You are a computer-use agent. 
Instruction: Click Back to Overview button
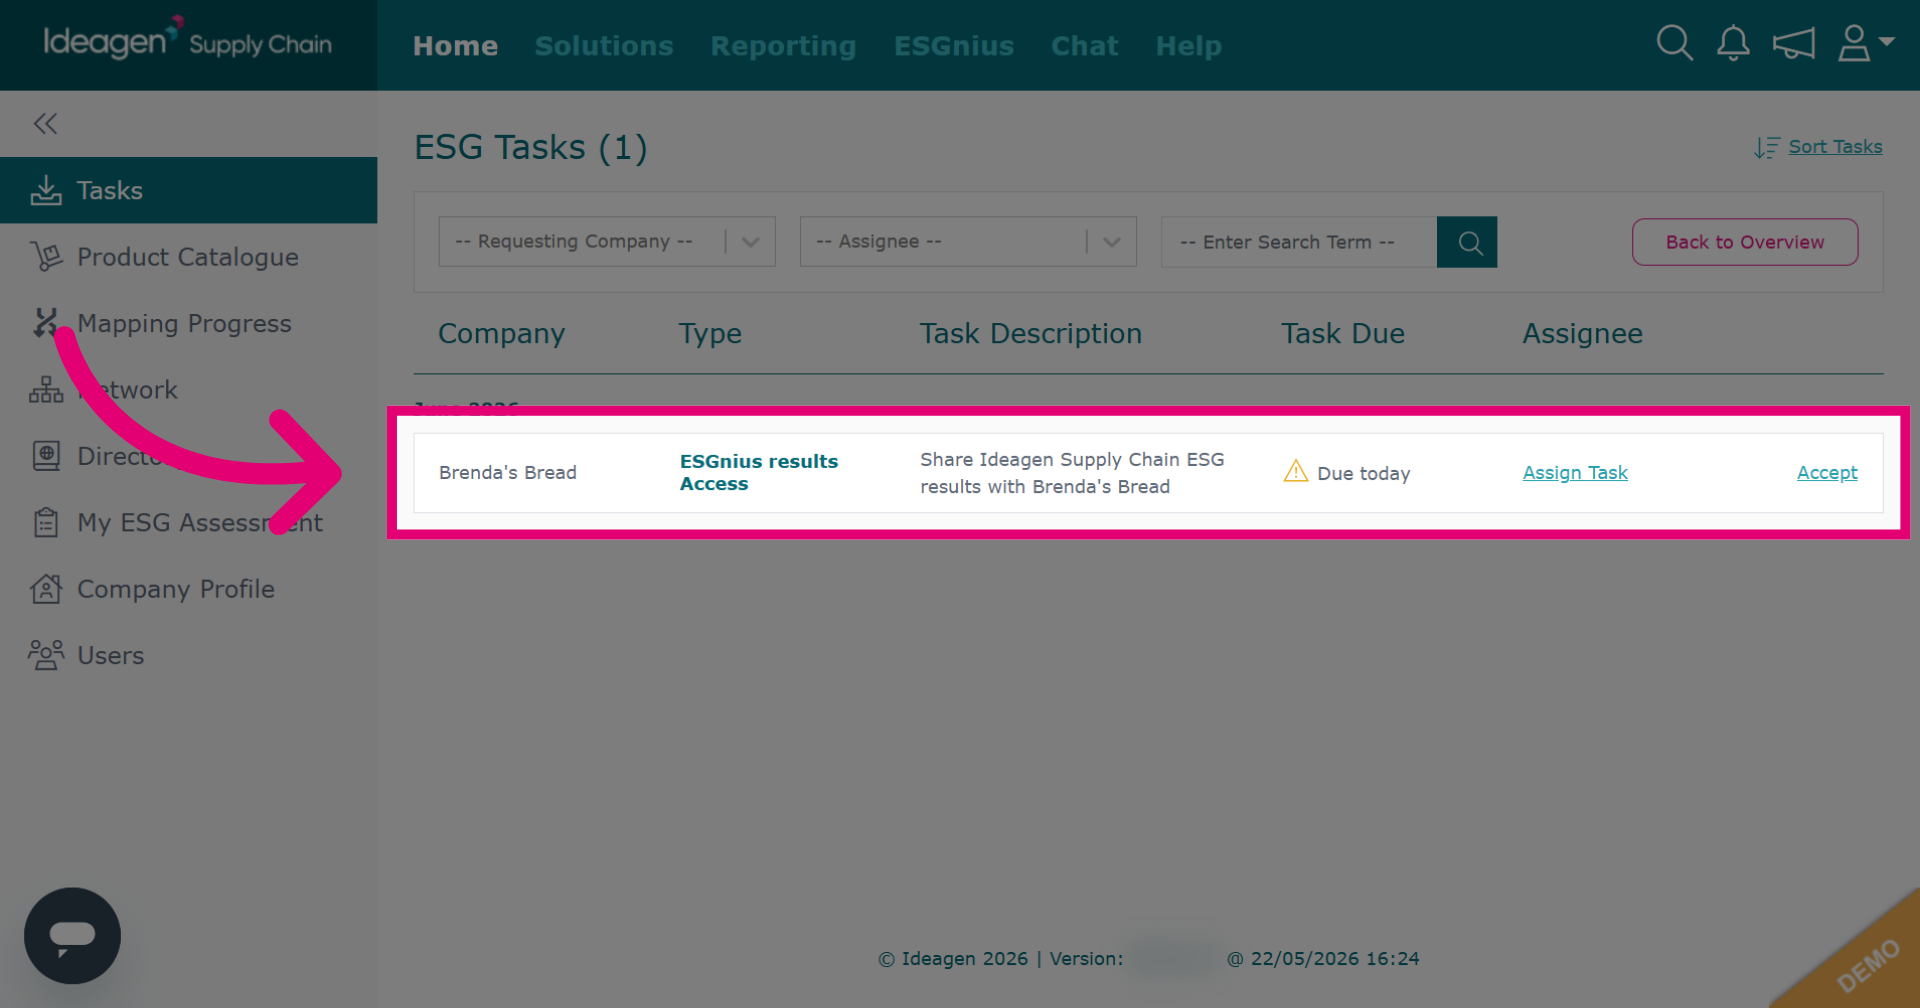tap(1745, 242)
